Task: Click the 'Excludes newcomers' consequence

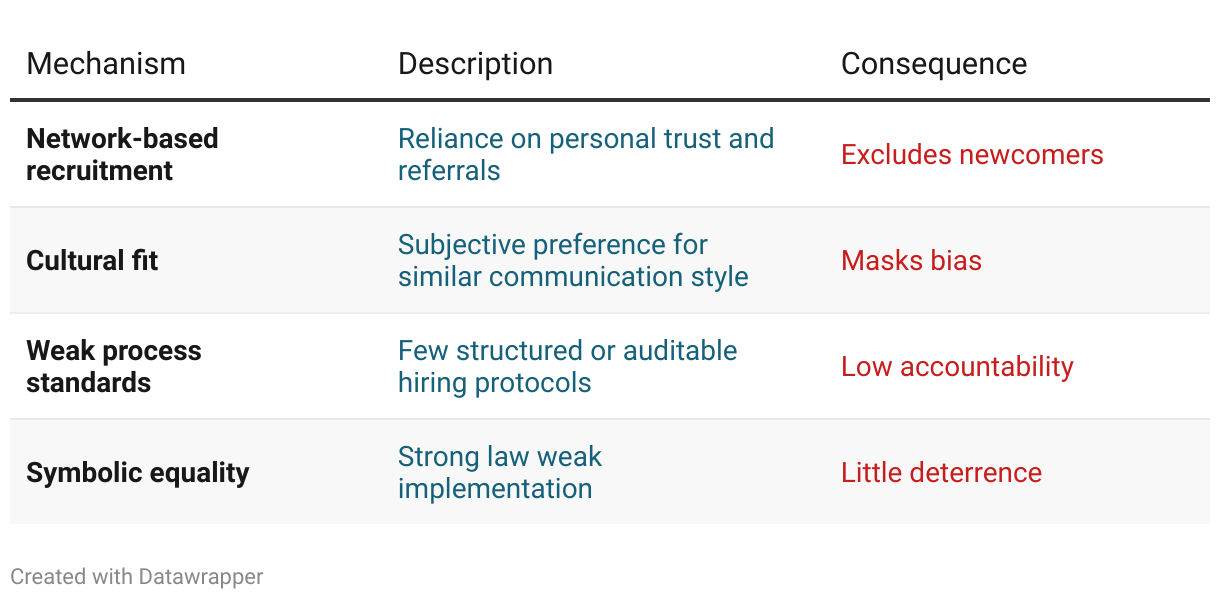Action: pyautogui.click(x=972, y=154)
